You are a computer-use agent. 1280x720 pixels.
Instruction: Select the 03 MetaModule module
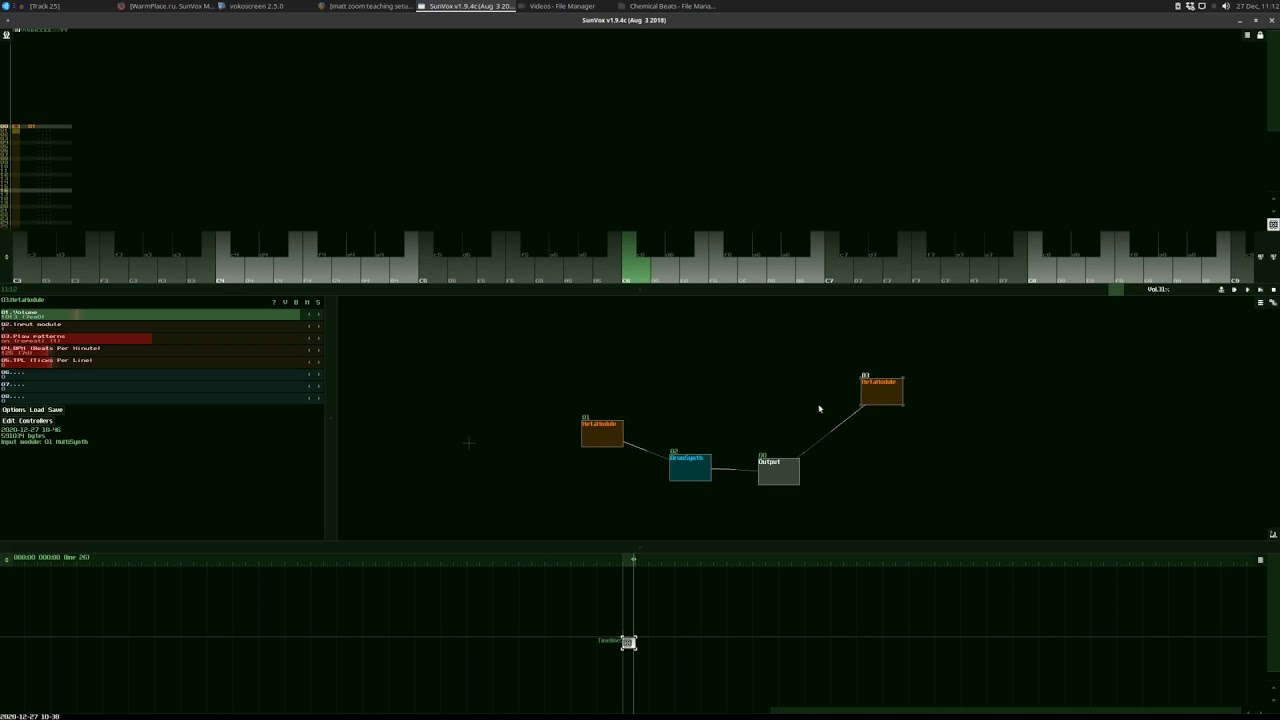click(882, 391)
